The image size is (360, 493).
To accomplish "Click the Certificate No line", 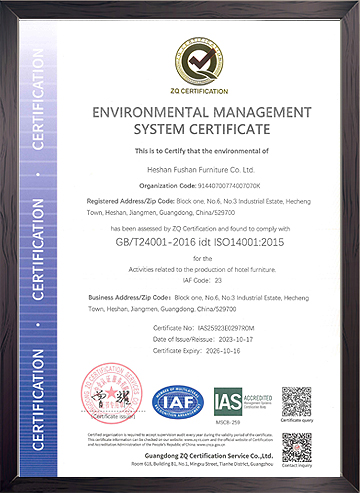I will pos(204,328).
